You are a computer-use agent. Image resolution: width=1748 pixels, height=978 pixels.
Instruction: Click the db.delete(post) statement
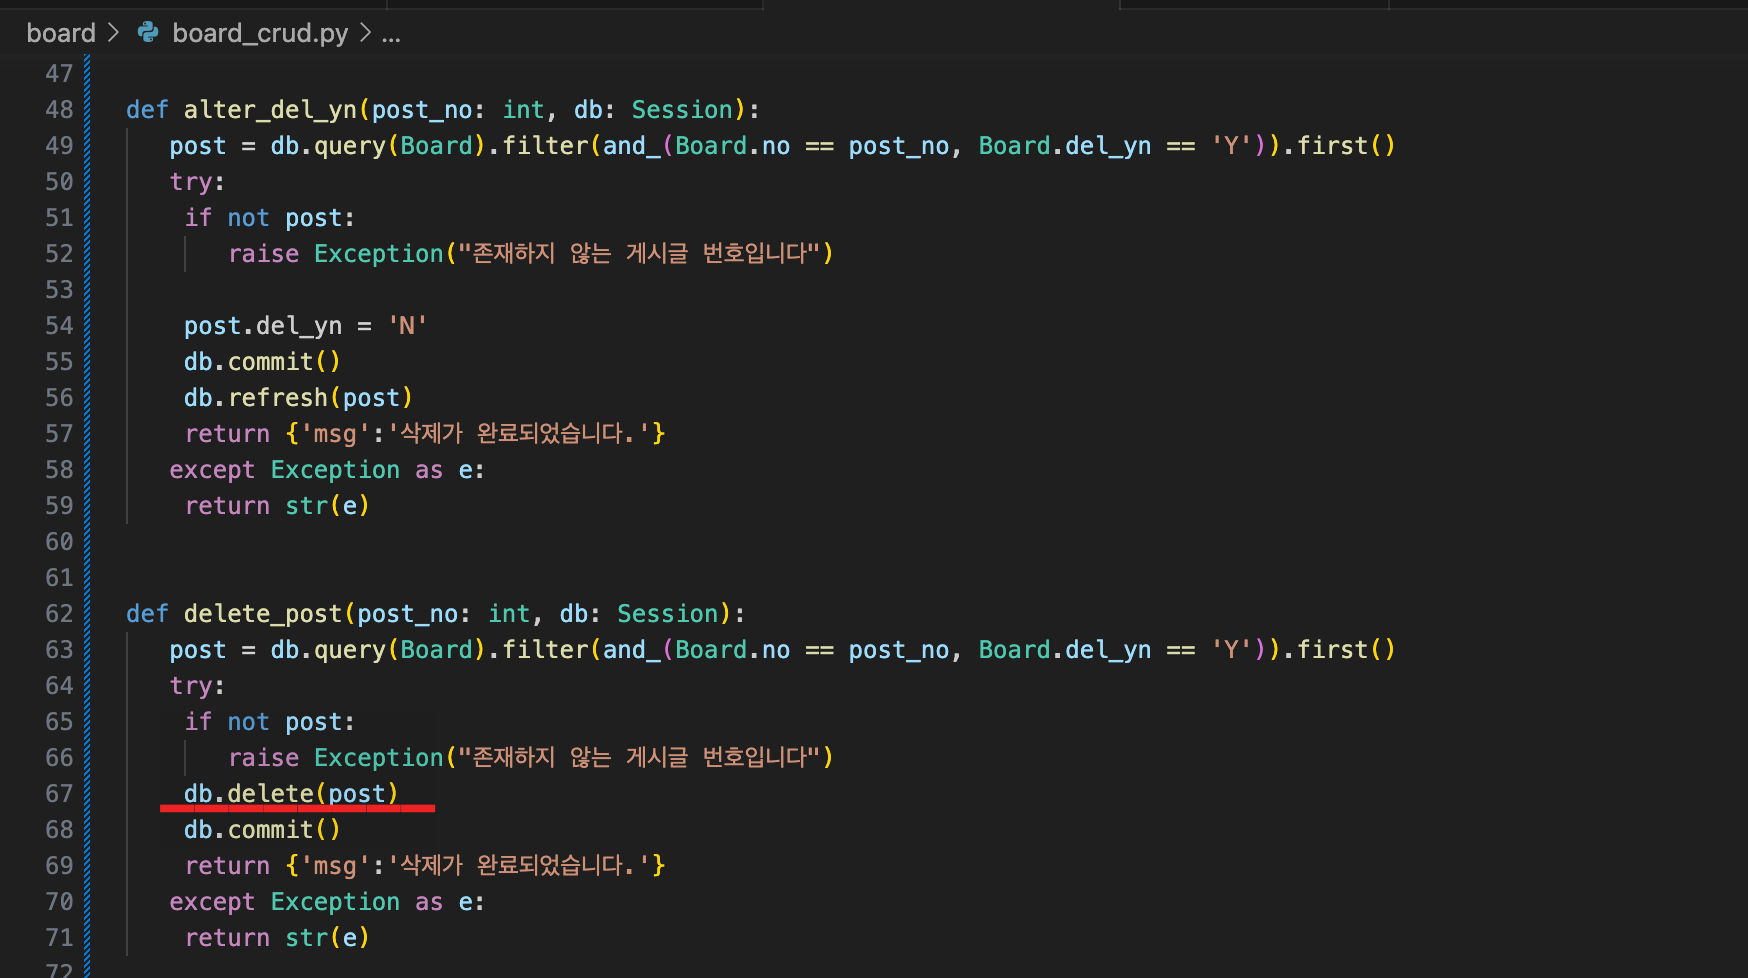tap(291, 794)
